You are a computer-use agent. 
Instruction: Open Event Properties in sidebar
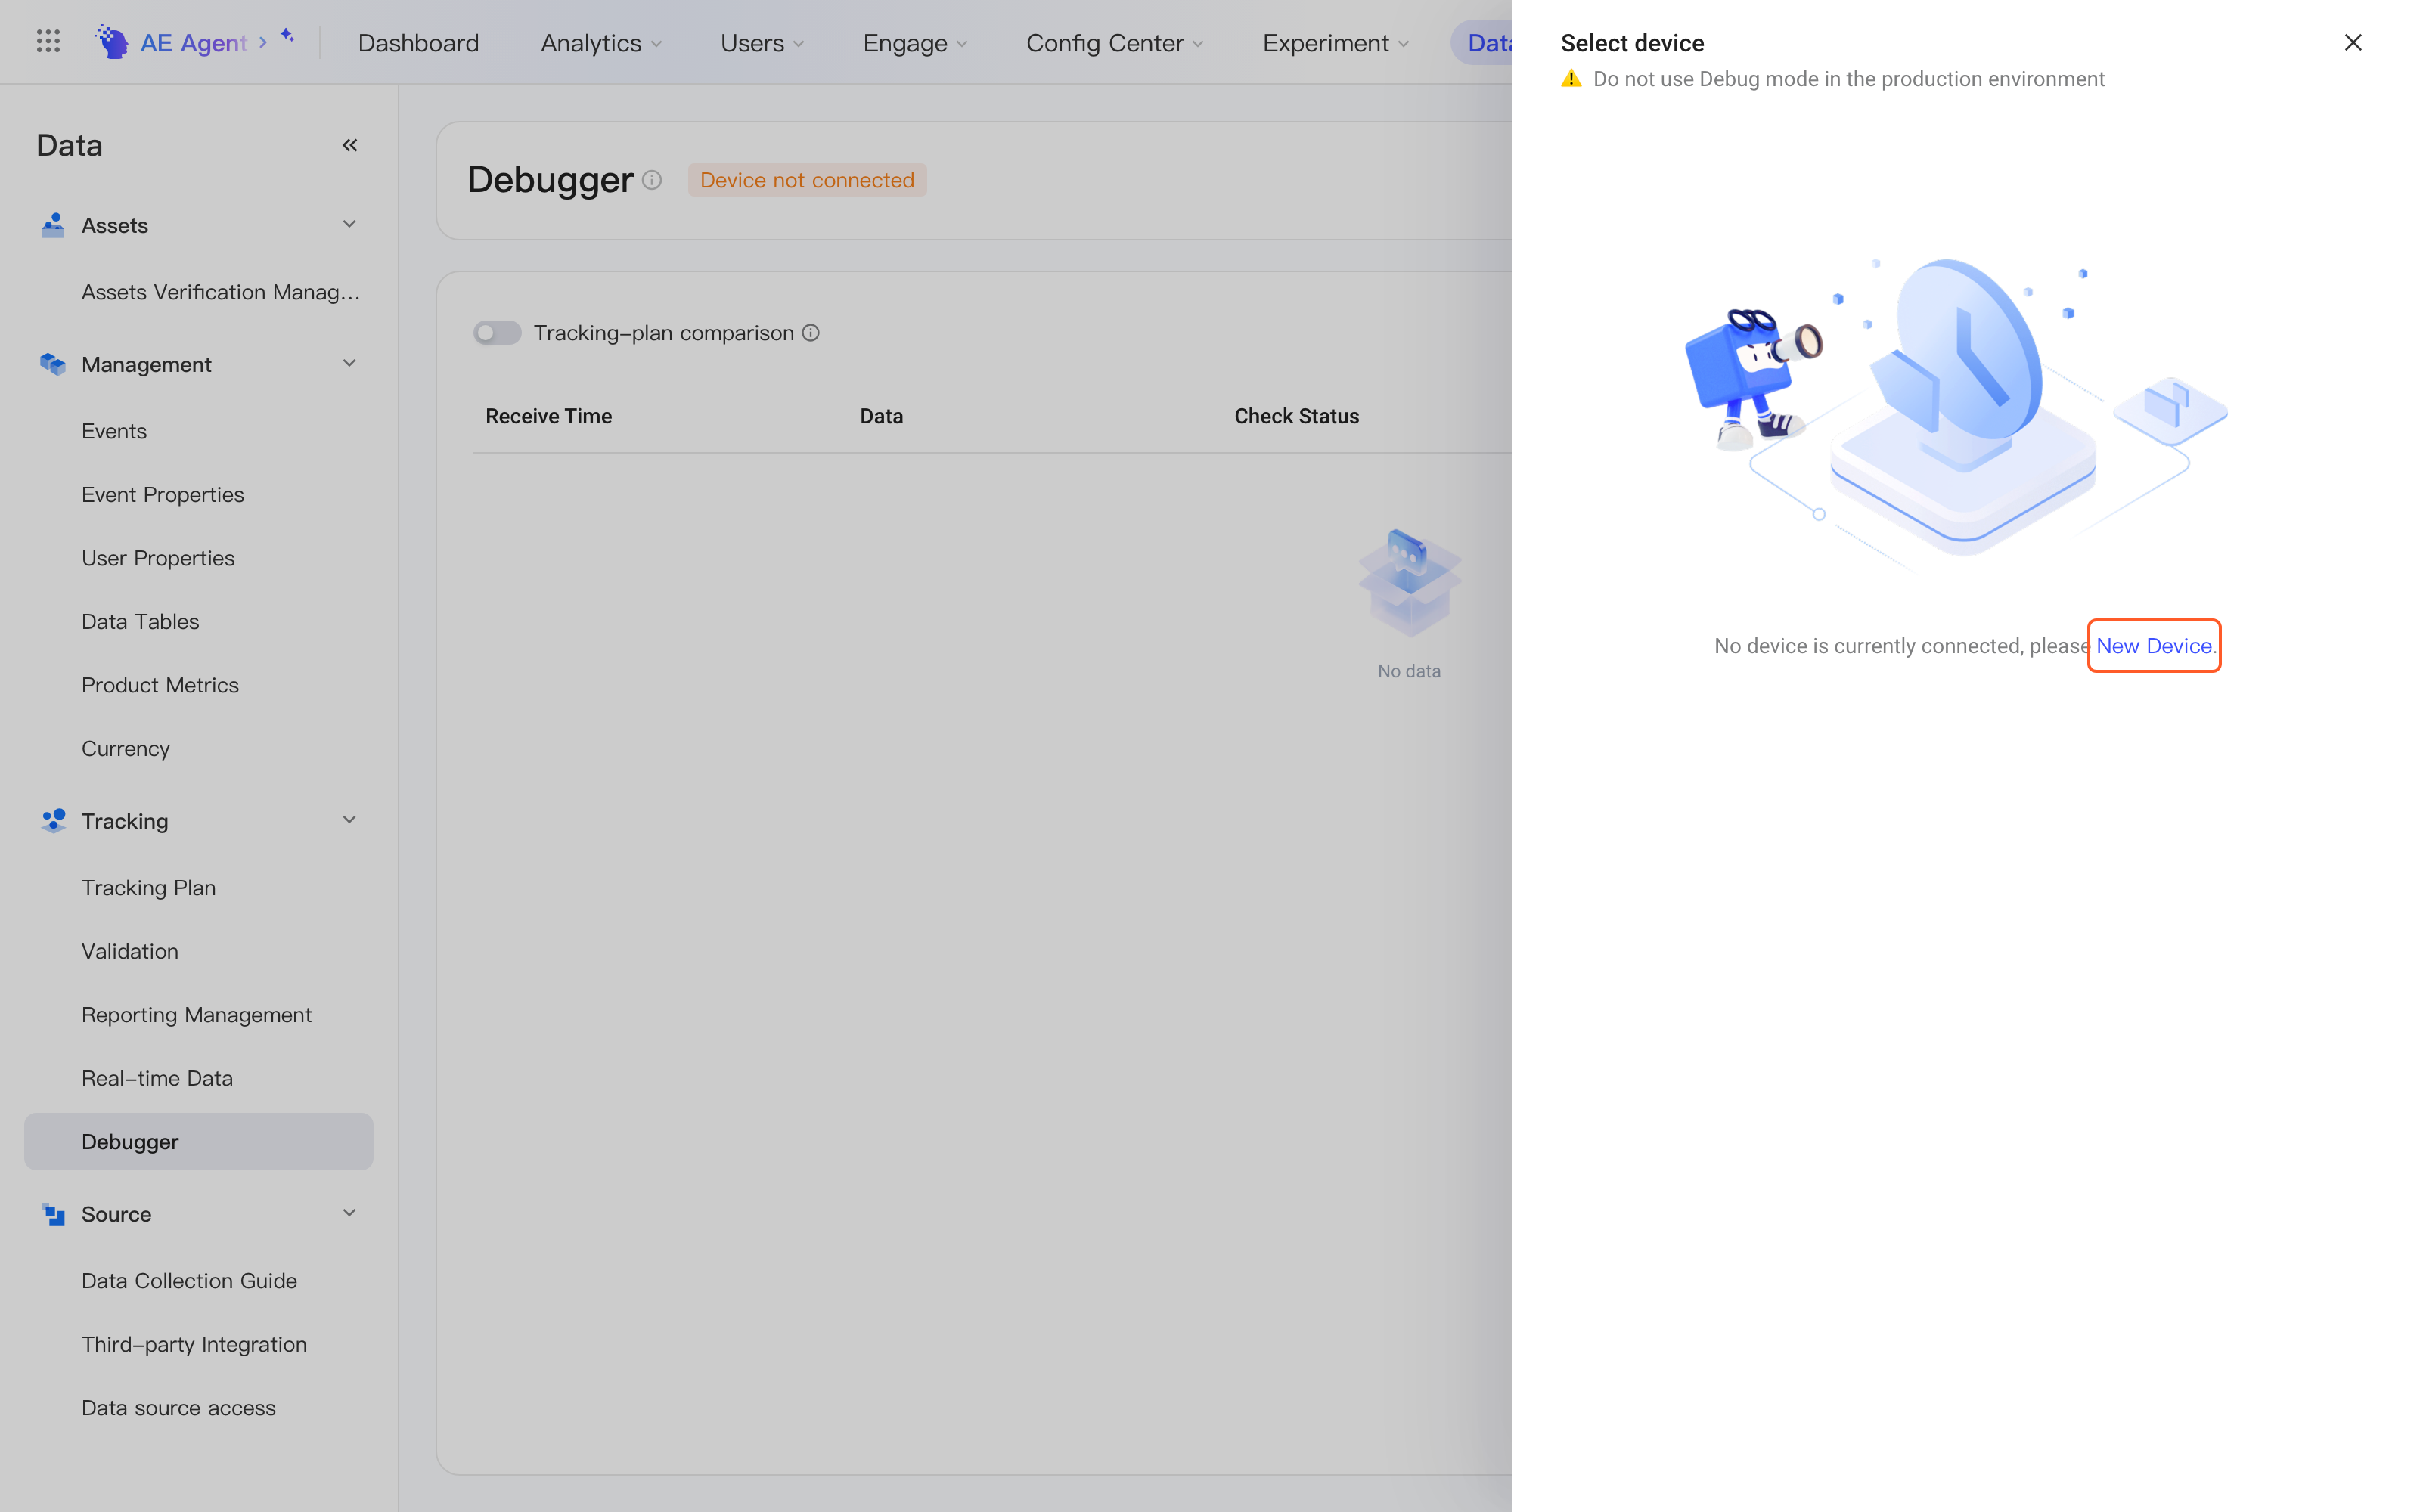point(163,495)
